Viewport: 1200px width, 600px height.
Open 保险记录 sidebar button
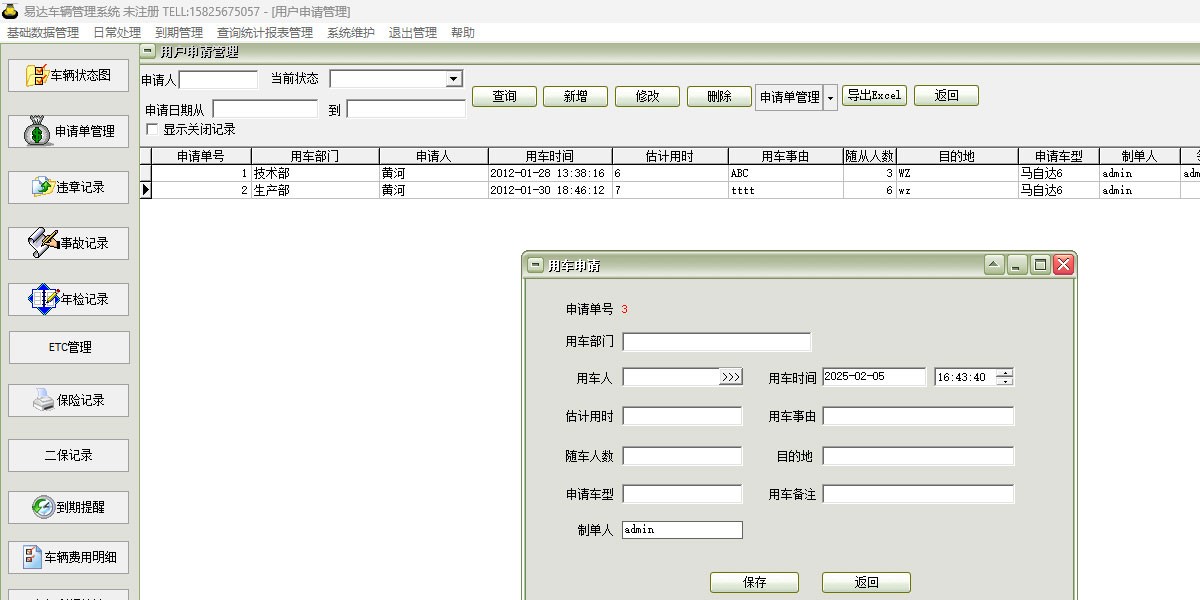(69, 400)
